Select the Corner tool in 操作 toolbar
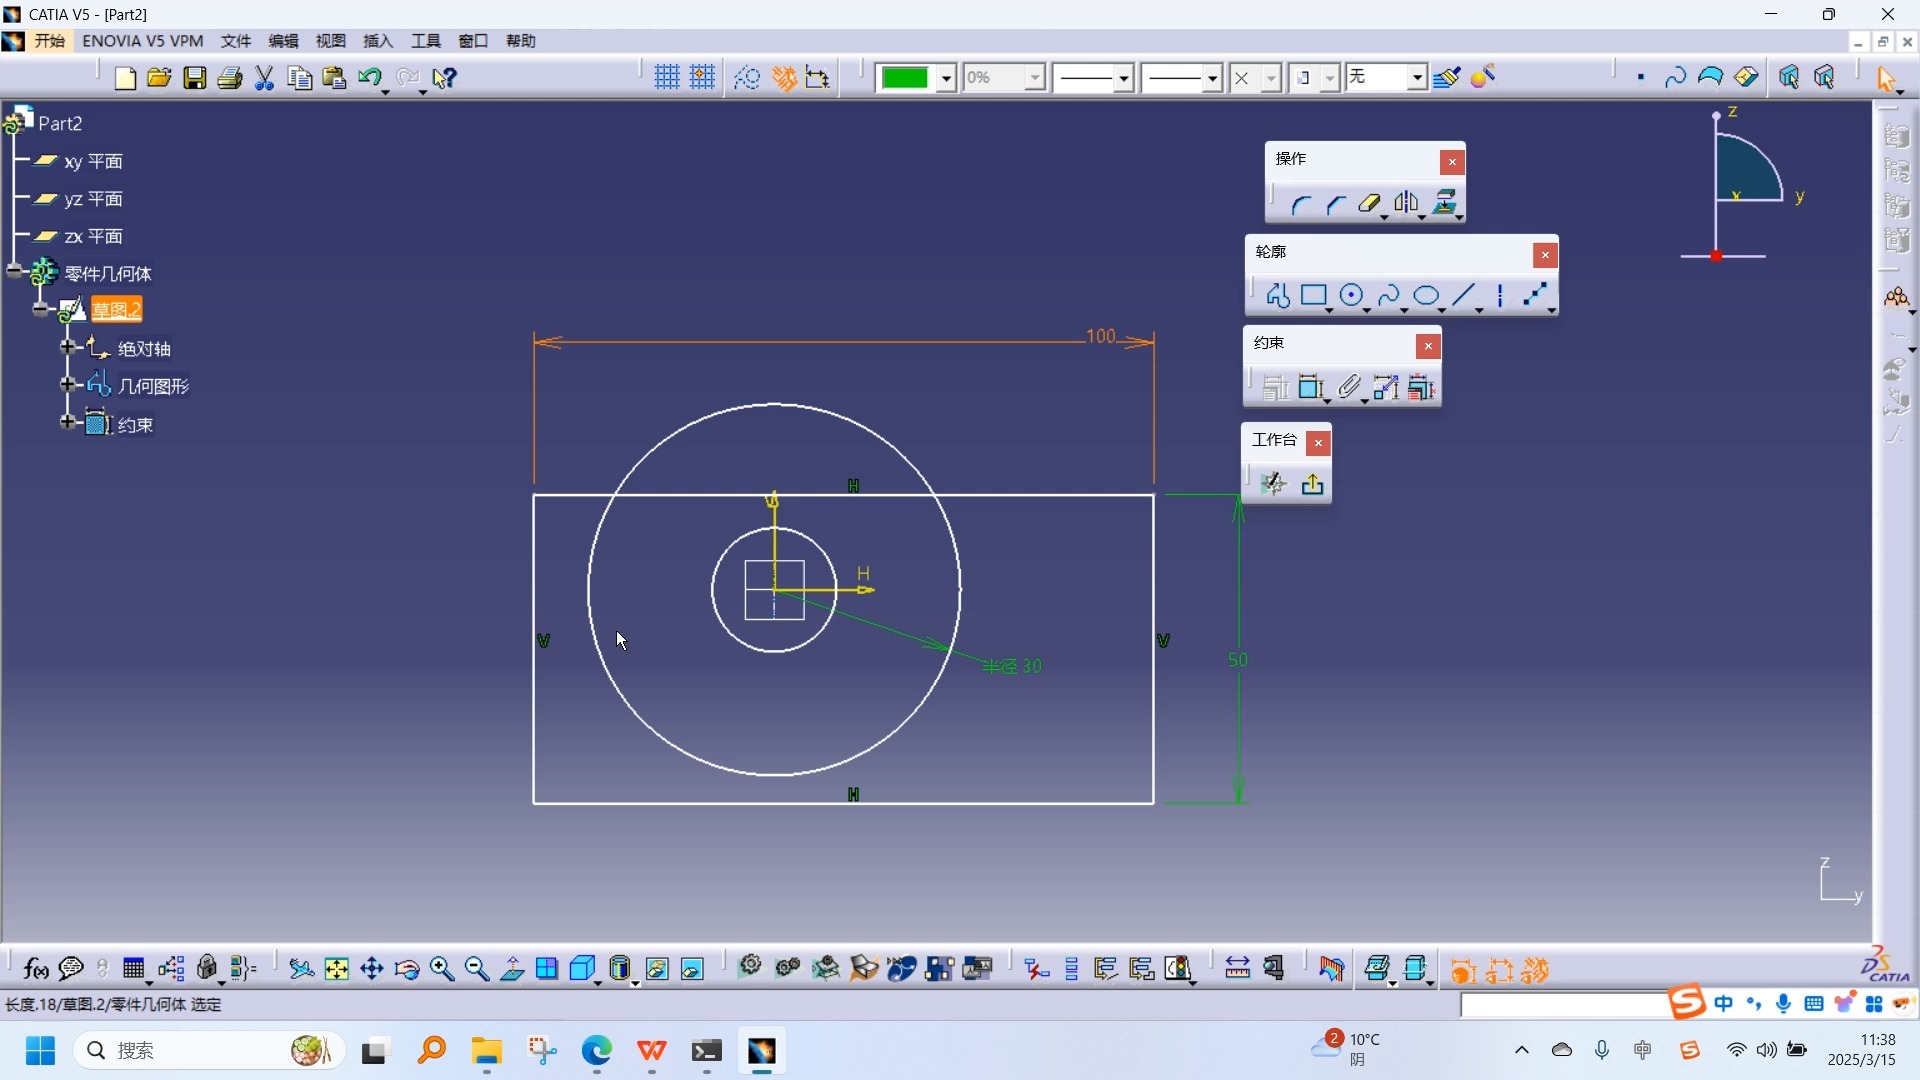The width and height of the screenshot is (1920, 1080). [1300, 205]
